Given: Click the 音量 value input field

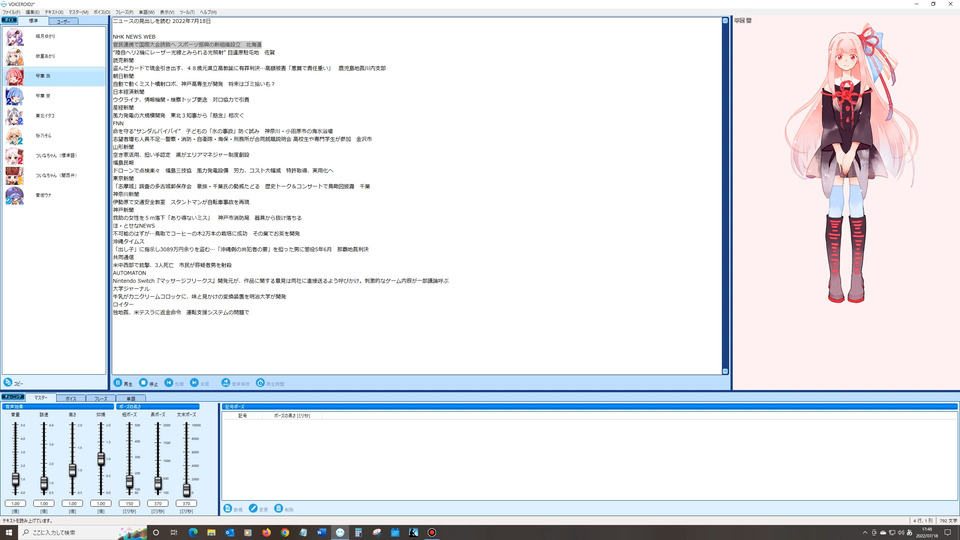Looking at the screenshot, I should (x=15, y=503).
